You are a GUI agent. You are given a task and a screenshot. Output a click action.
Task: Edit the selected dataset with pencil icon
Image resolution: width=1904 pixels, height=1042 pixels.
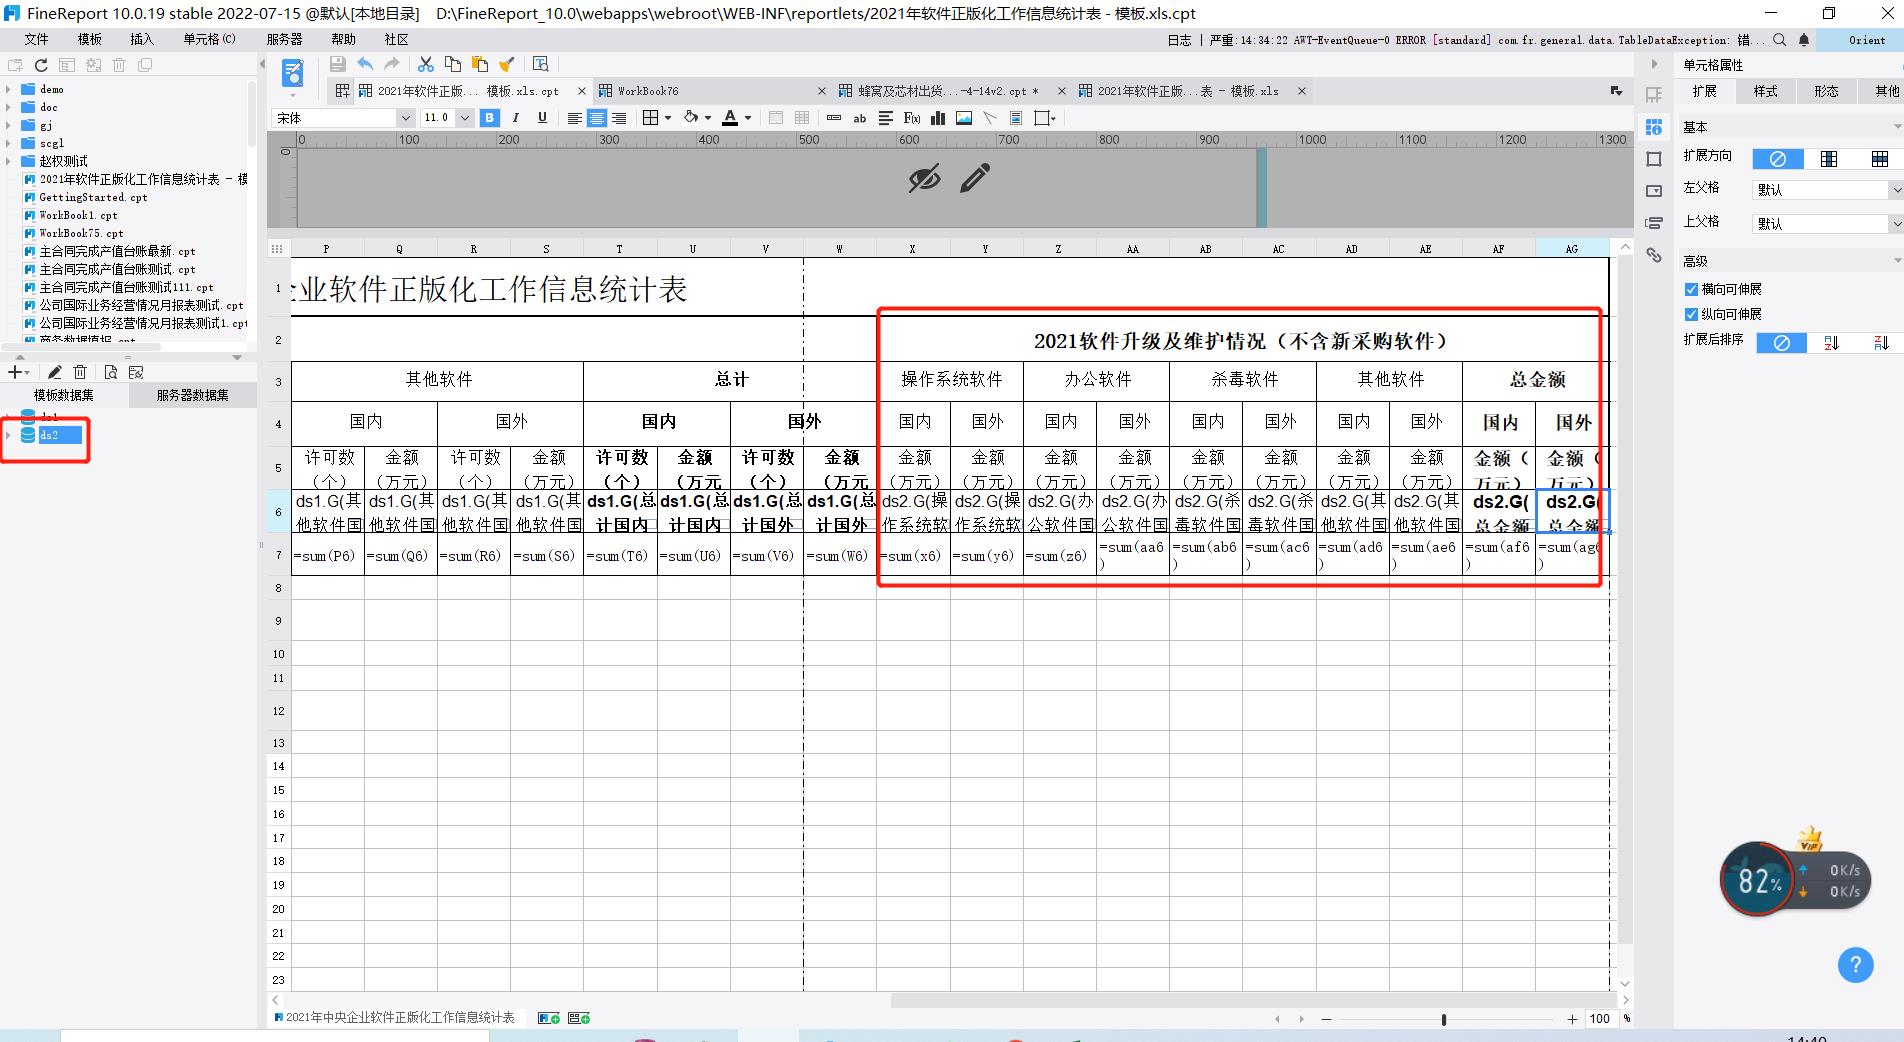click(x=55, y=372)
